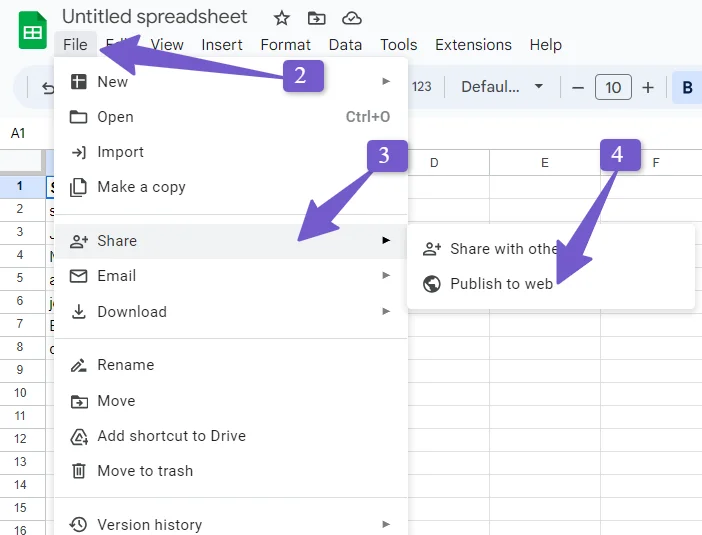Click the Download icon in the menu
This screenshot has height=535, width=702.
78,311
